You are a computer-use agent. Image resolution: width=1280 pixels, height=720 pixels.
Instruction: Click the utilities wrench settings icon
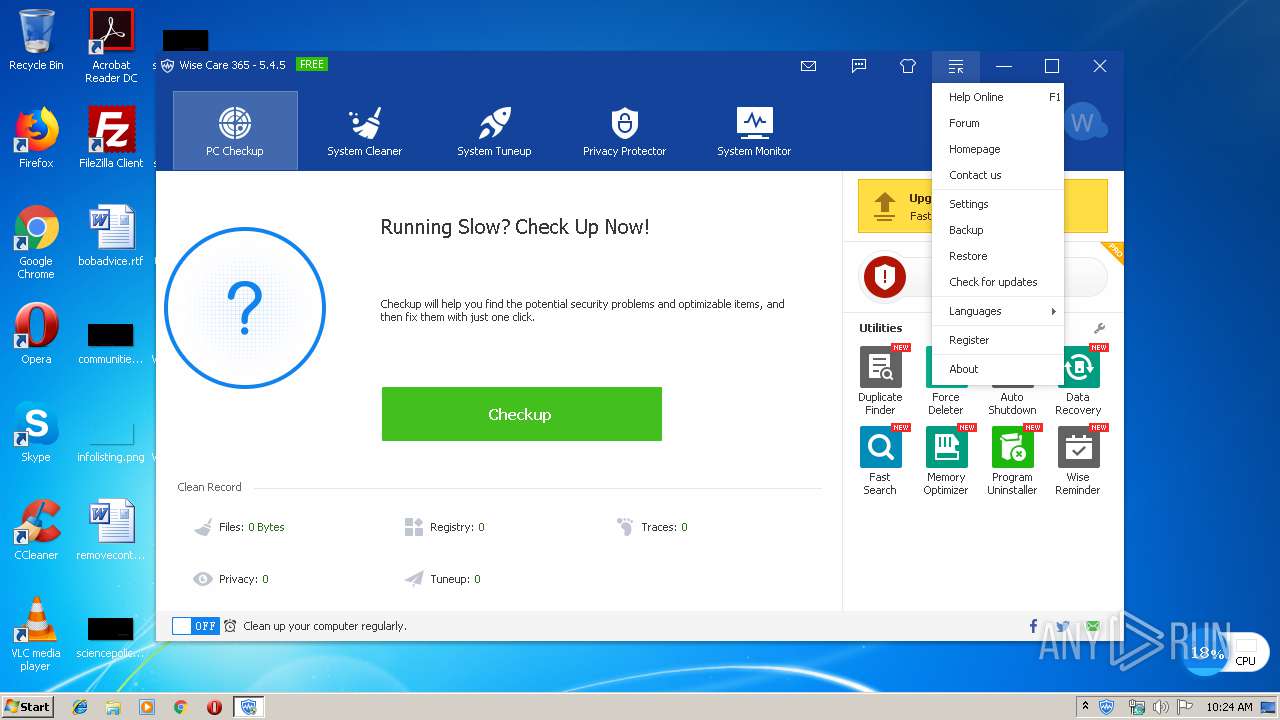pos(1099,328)
